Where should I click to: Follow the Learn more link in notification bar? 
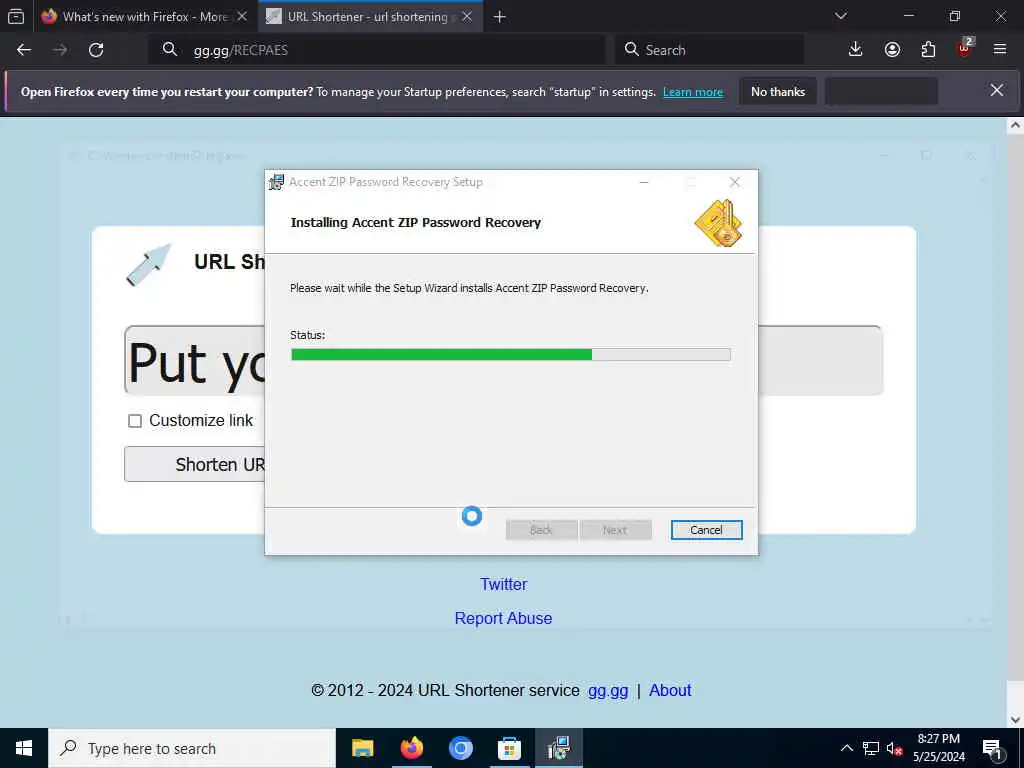click(693, 92)
